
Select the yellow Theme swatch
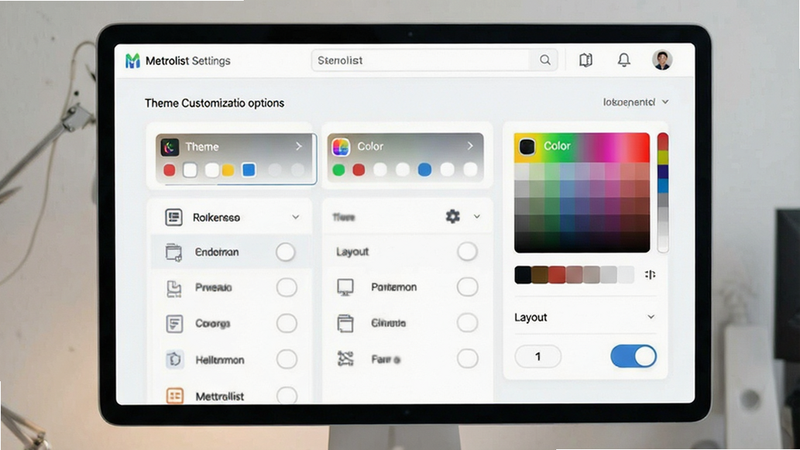228,170
